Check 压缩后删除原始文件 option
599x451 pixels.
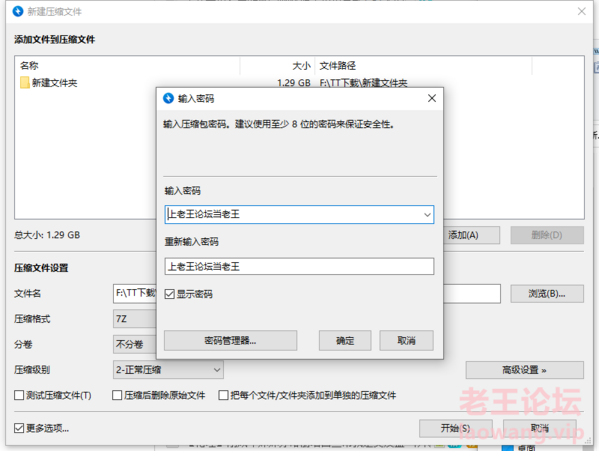[117, 395]
